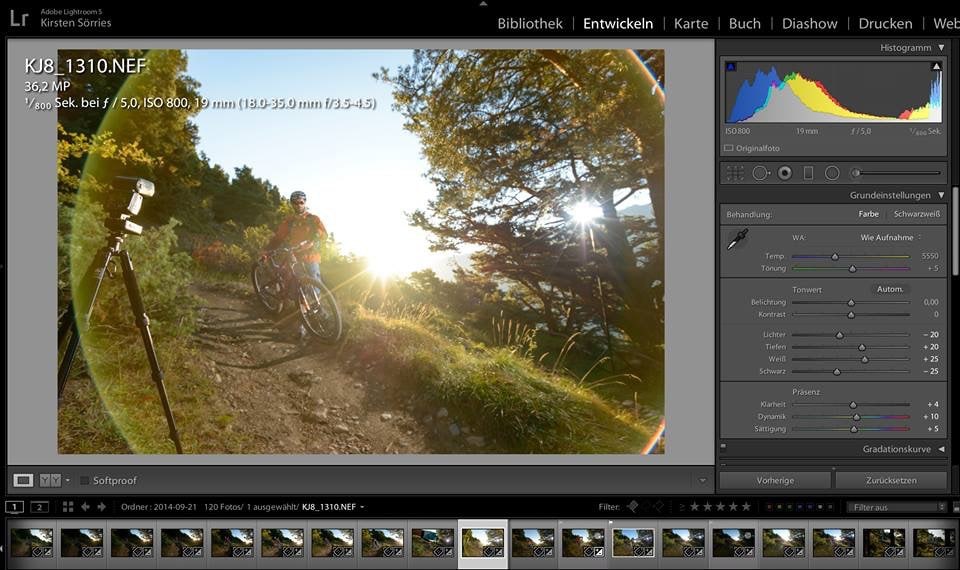
Task: Go forward using the right arrow
Action: [x=102, y=507]
